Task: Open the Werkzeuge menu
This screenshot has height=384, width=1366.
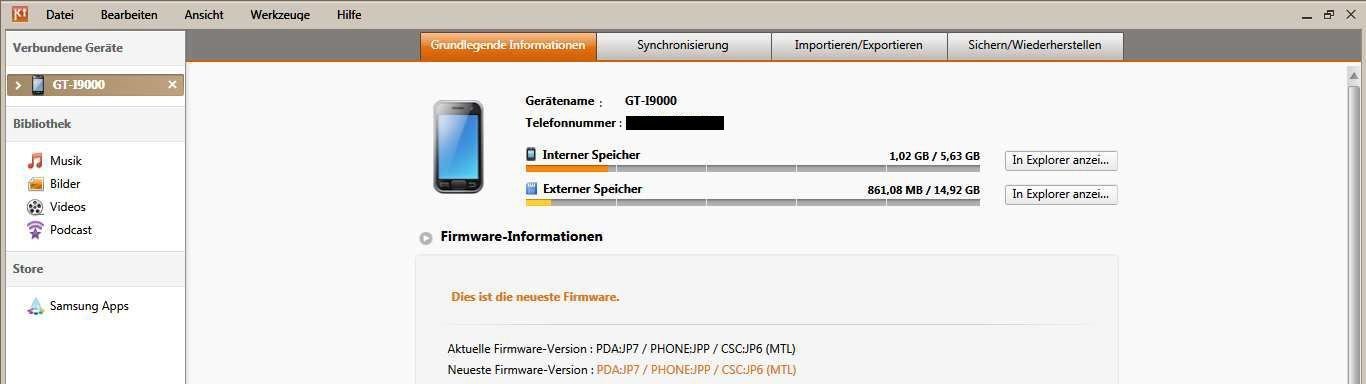Action: [280, 15]
